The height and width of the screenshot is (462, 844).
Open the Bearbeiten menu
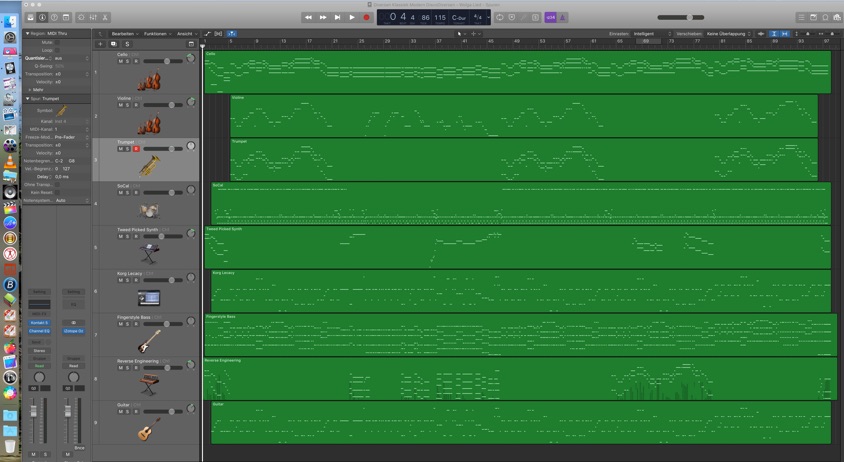(x=125, y=33)
